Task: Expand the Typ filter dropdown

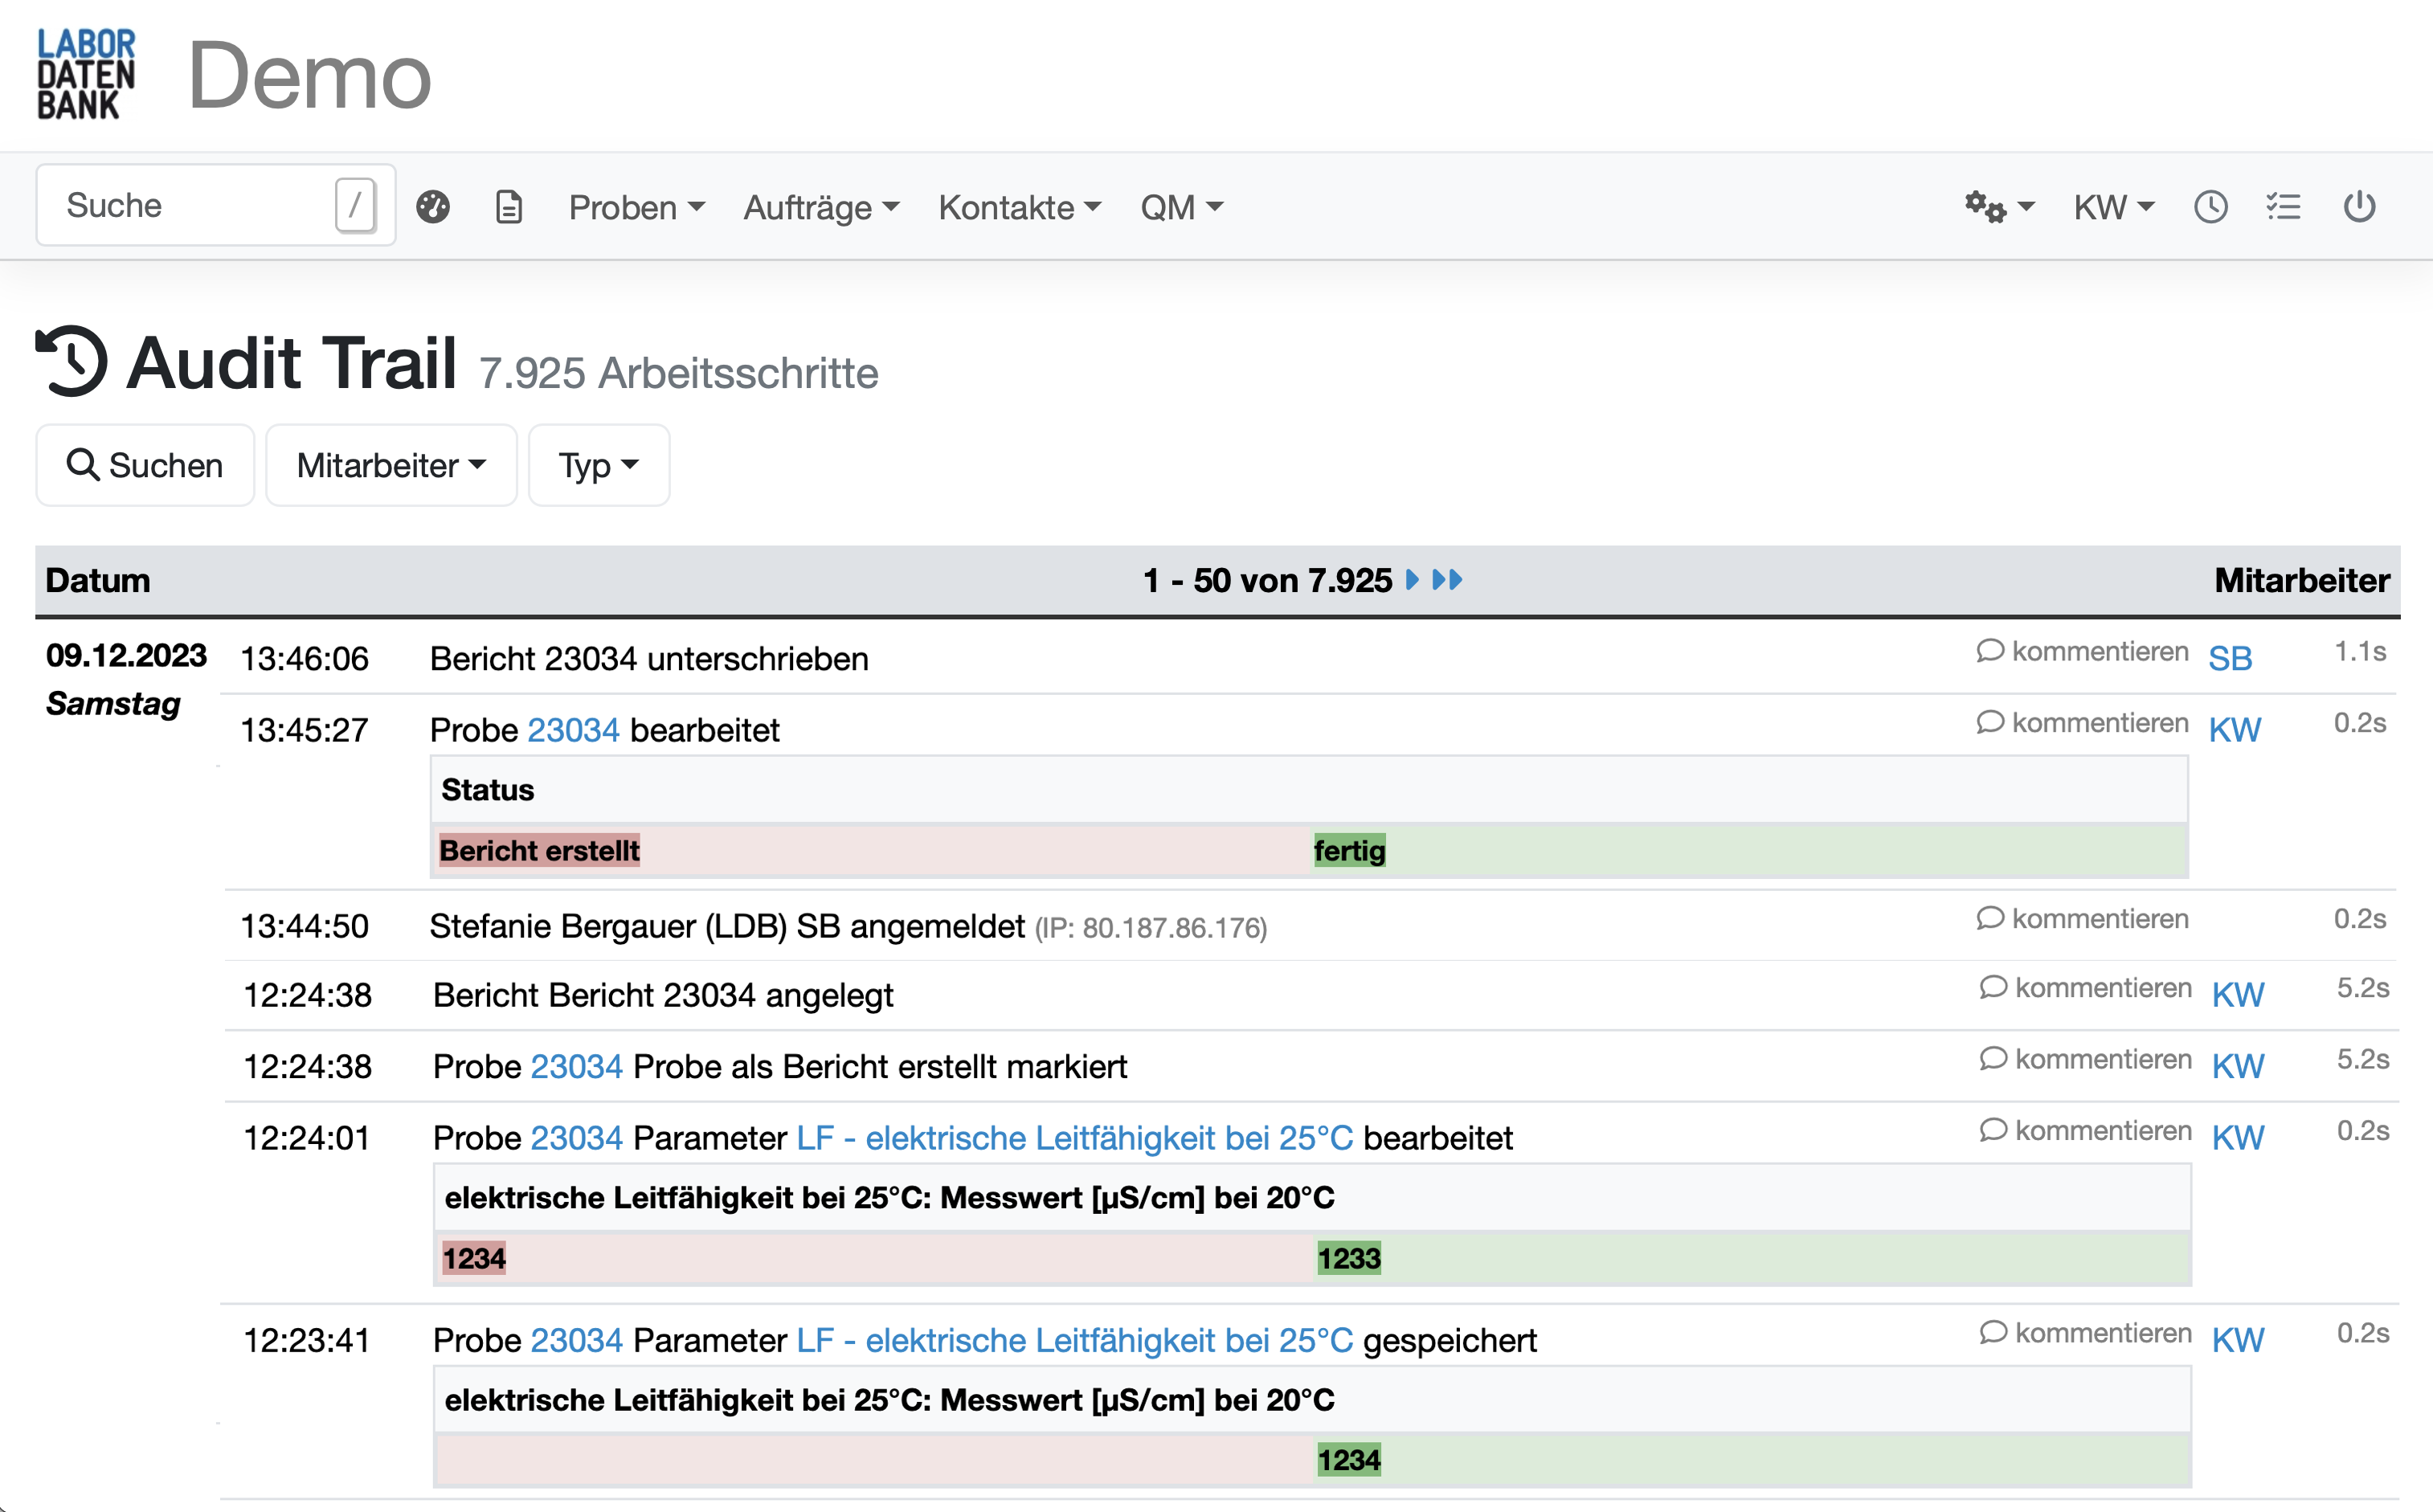Action: click(598, 465)
